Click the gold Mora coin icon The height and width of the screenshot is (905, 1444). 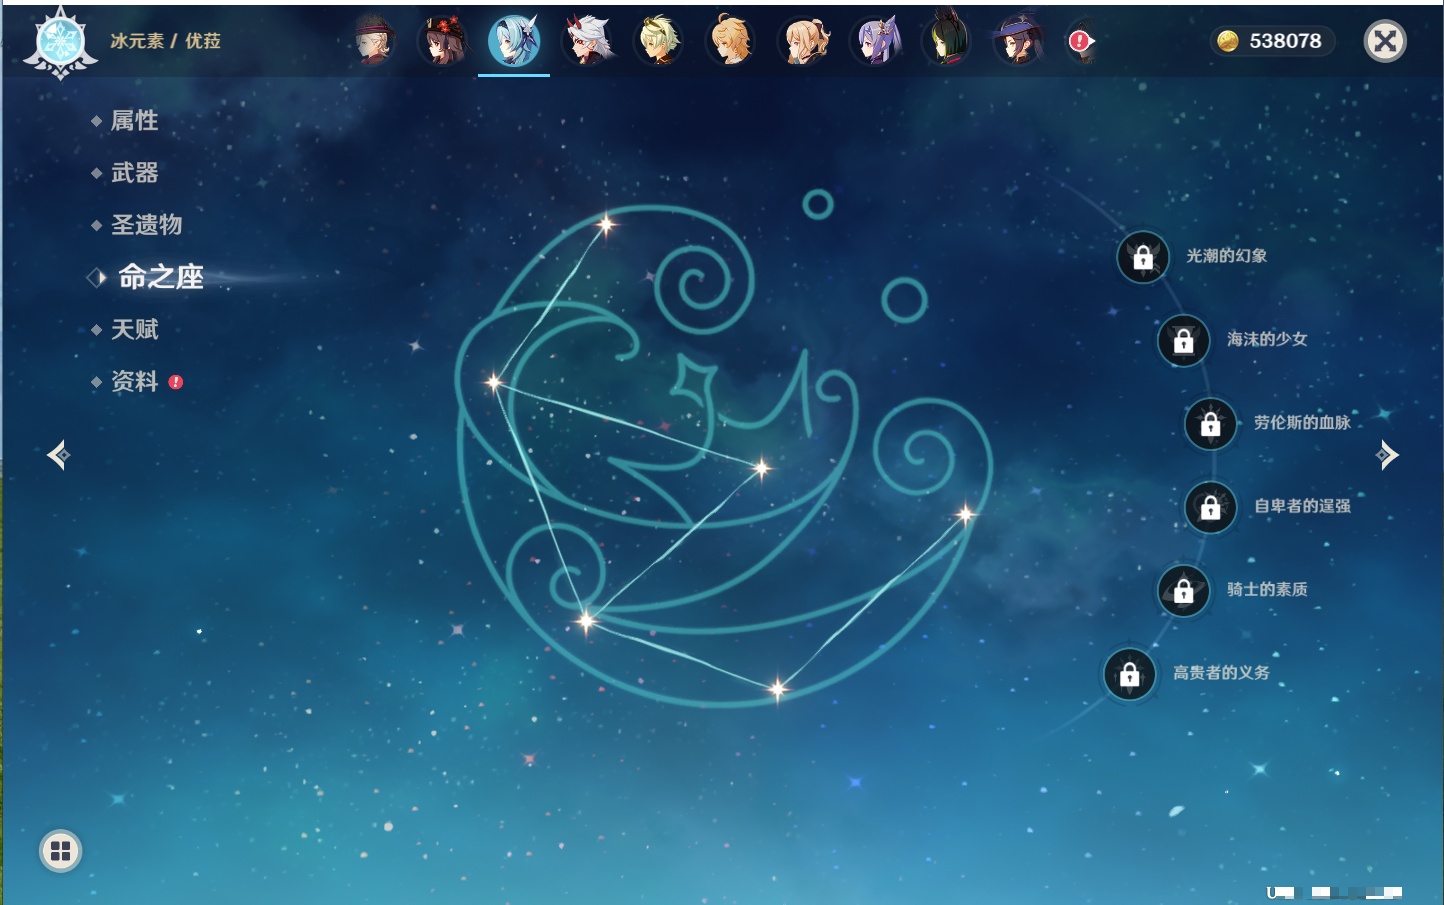(1228, 41)
